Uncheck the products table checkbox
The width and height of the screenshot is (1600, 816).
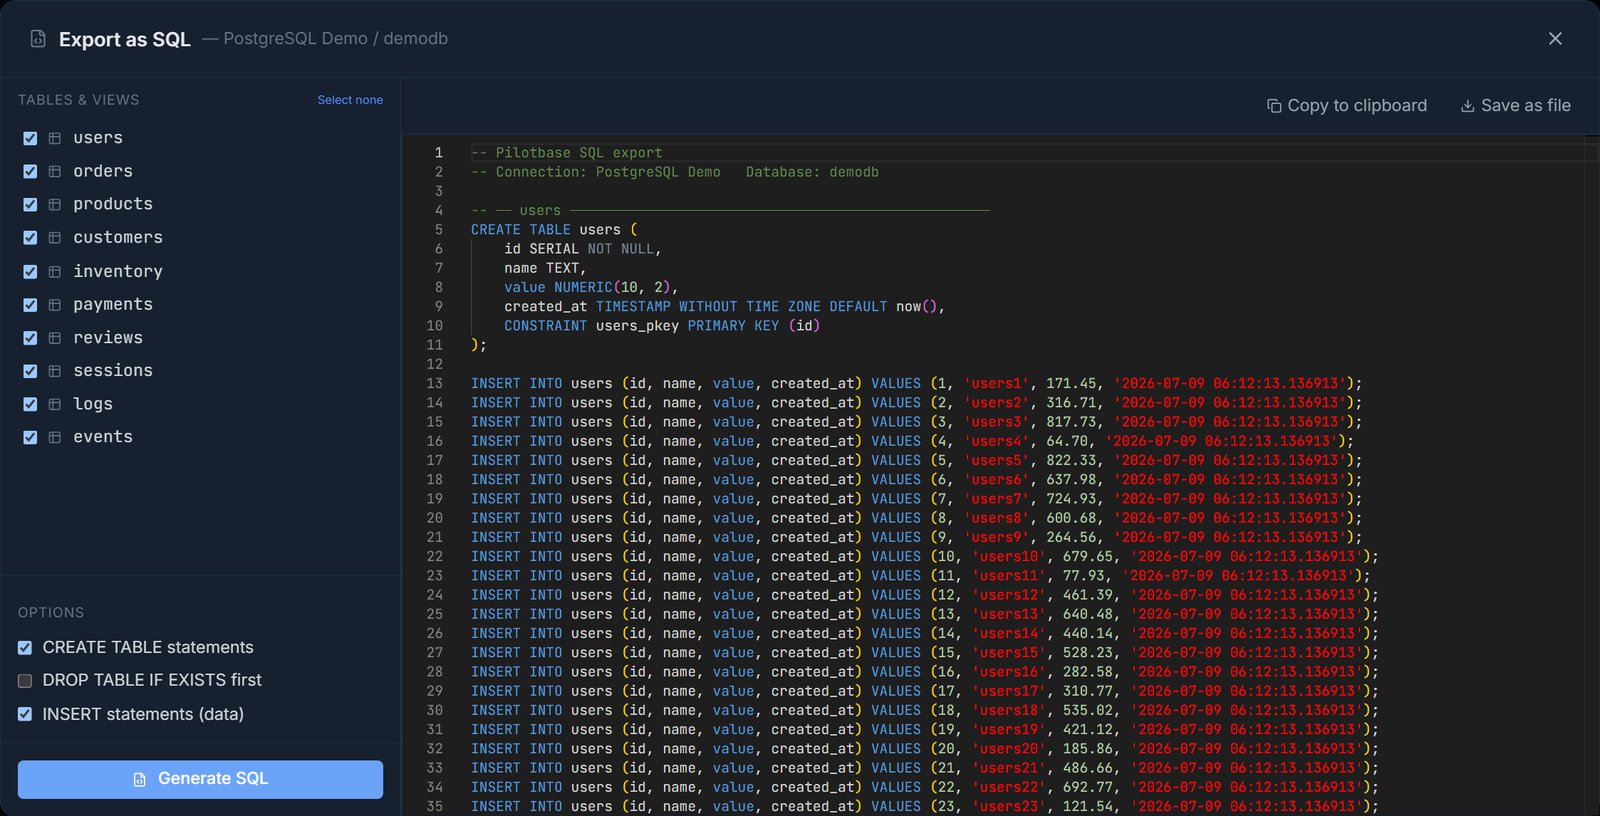[30, 204]
